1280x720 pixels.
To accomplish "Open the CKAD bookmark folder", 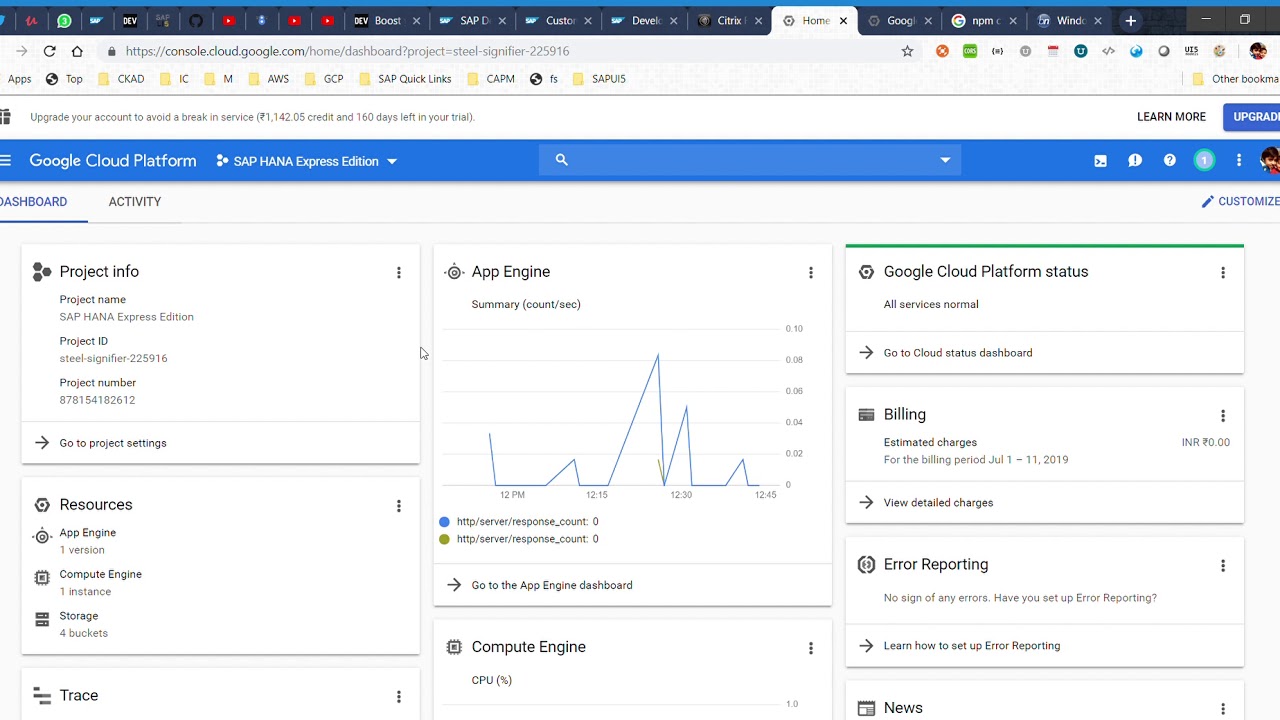I will pos(121,79).
